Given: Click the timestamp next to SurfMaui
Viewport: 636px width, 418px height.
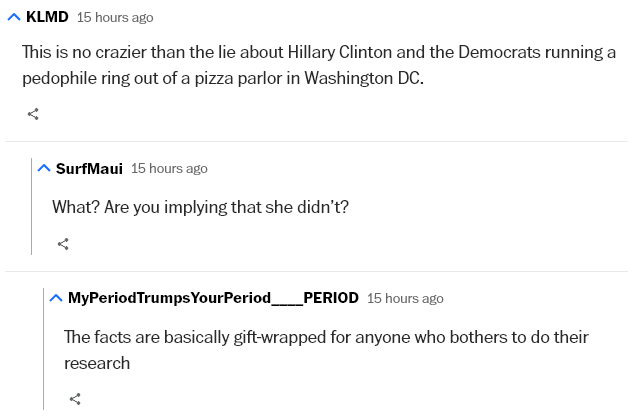Looking at the screenshot, I should pos(169,168).
